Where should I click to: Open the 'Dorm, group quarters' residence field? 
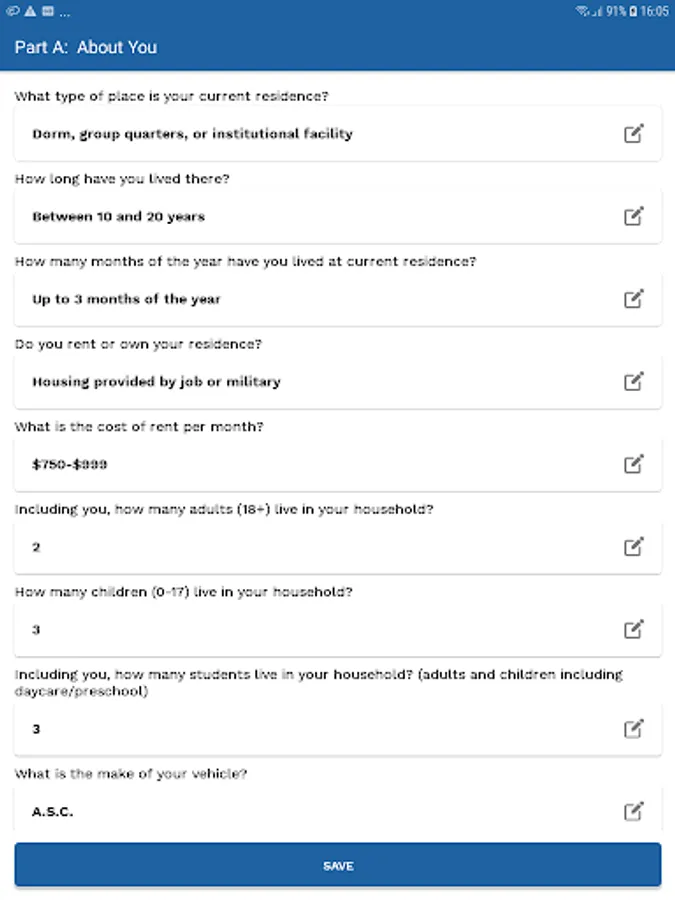click(x=300, y=134)
